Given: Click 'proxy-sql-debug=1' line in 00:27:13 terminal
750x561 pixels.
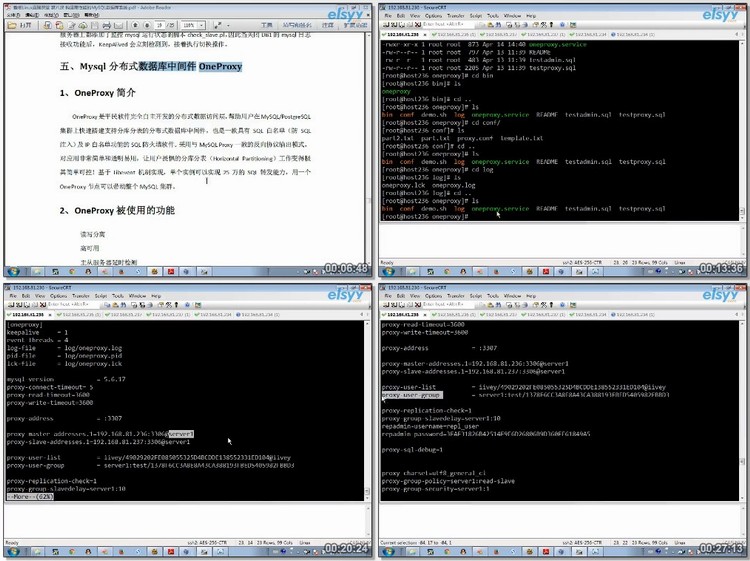Looking at the screenshot, I should pyautogui.click(x=412, y=450).
